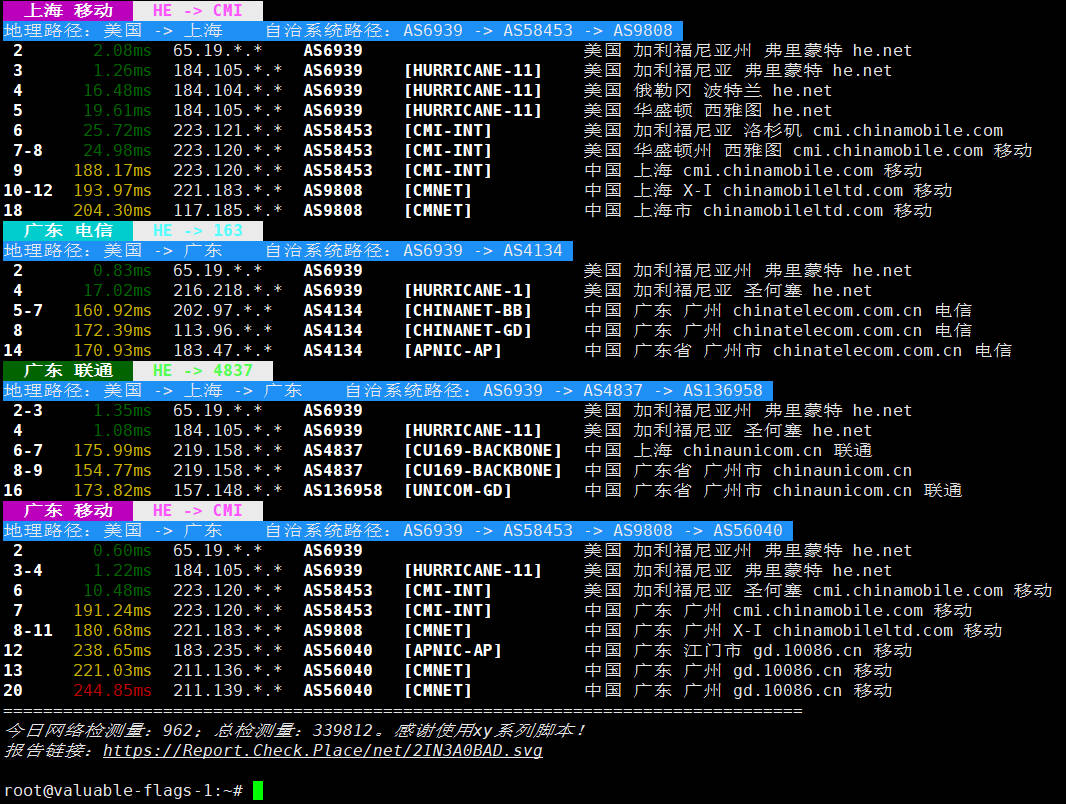
Task: Select the magenta 上海 移动 section header
Action: 67,10
